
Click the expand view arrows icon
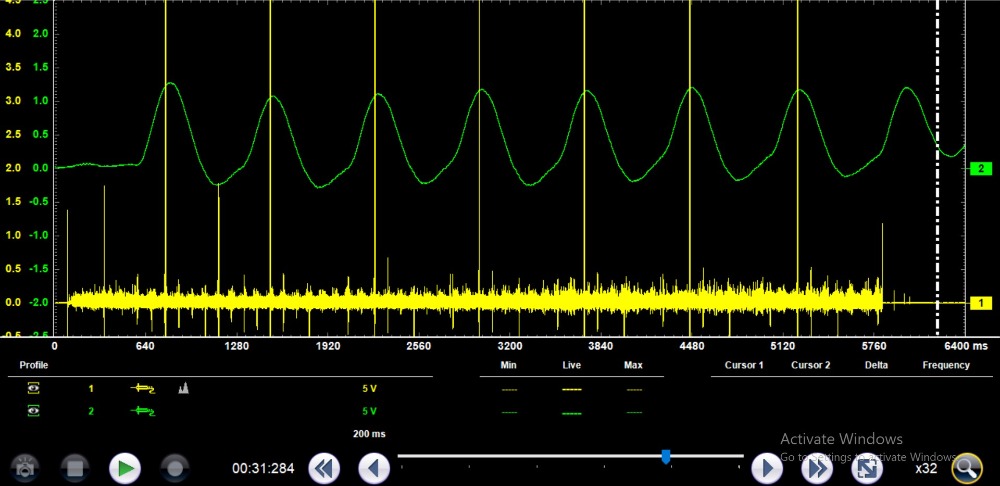click(x=868, y=467)
